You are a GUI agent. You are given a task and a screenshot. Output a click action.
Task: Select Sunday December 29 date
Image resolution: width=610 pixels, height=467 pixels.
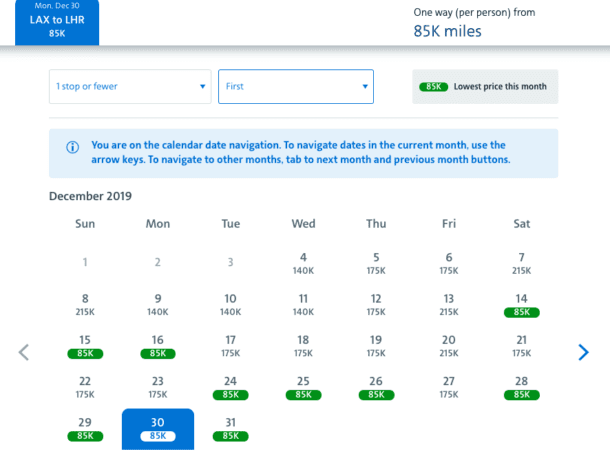[85, 429]
